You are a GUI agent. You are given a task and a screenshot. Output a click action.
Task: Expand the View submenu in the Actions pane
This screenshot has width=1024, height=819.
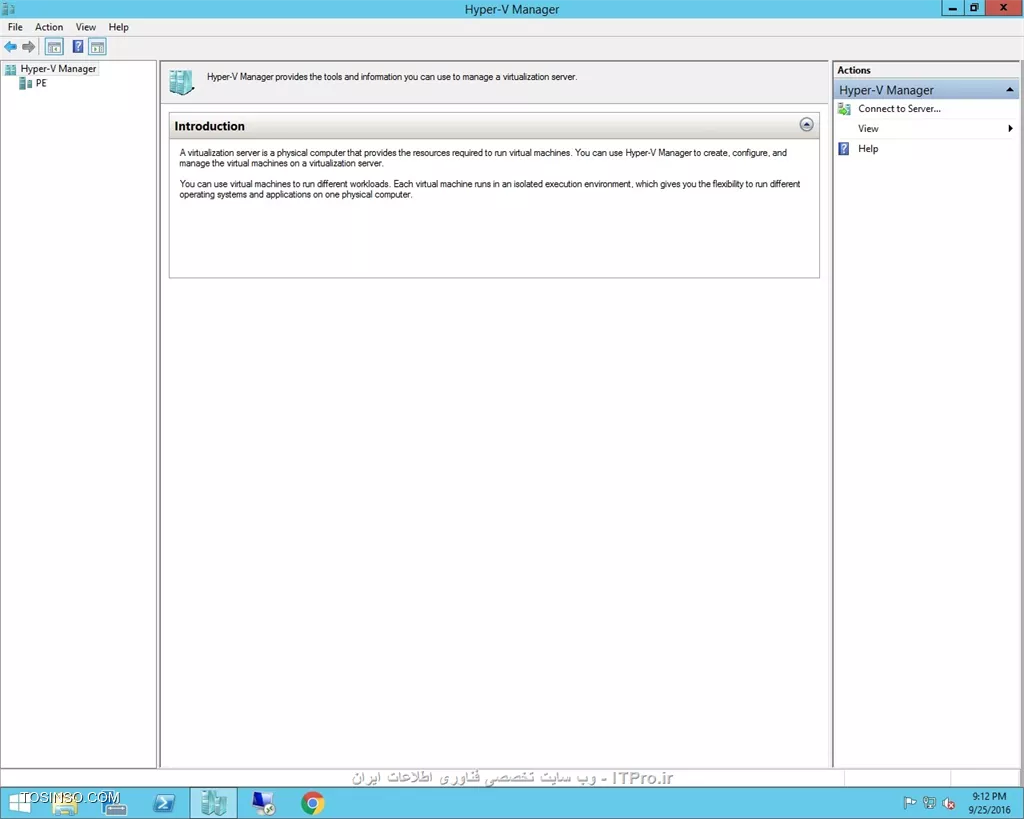(925, 129)
